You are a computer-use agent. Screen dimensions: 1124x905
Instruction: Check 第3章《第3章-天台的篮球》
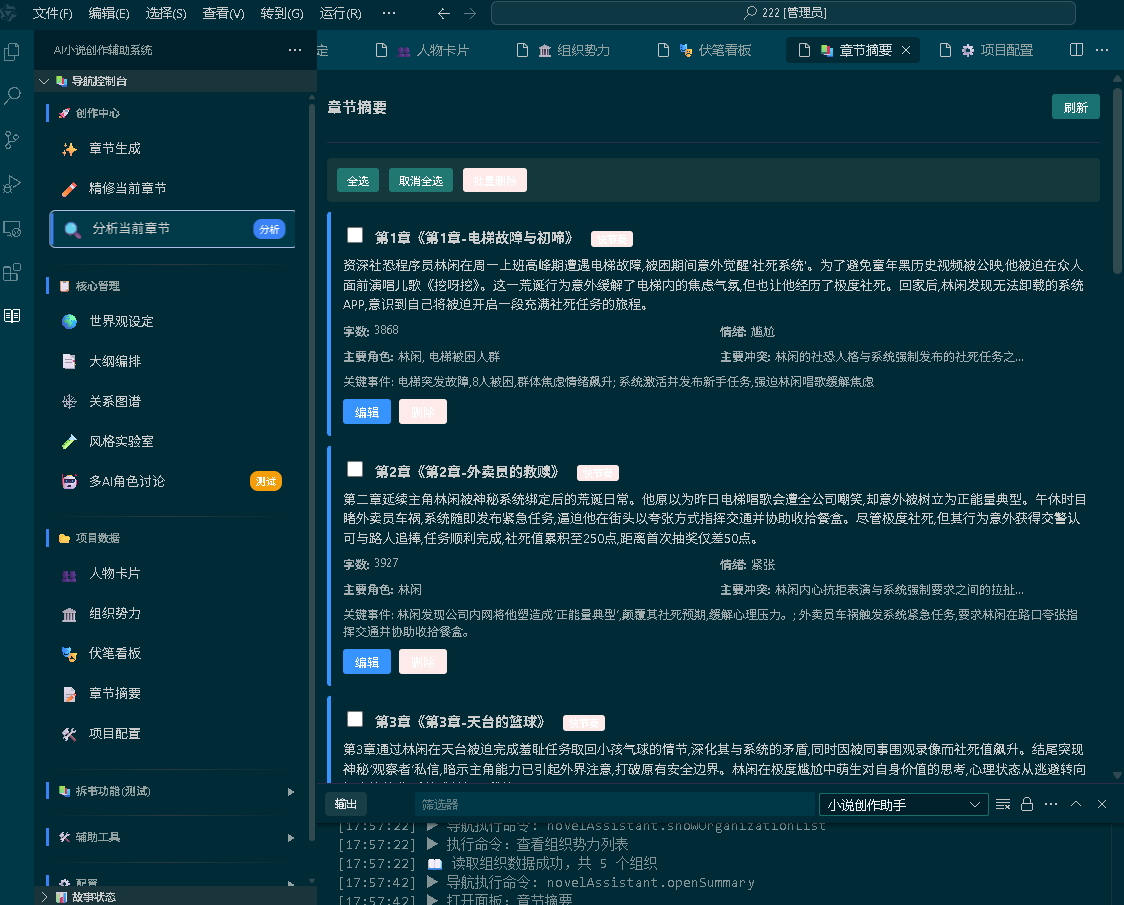[354, 718]
